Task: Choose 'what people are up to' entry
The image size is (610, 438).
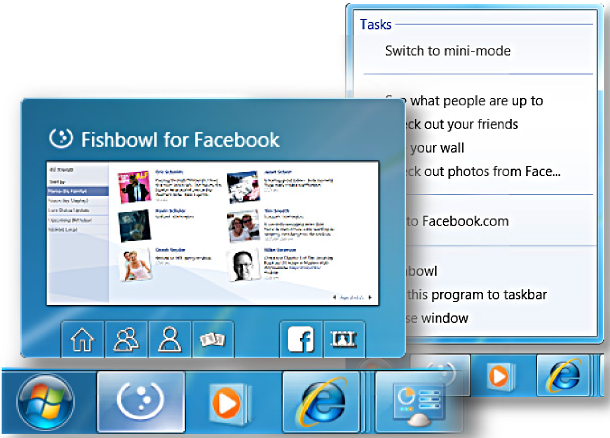Action: [477, 101]
